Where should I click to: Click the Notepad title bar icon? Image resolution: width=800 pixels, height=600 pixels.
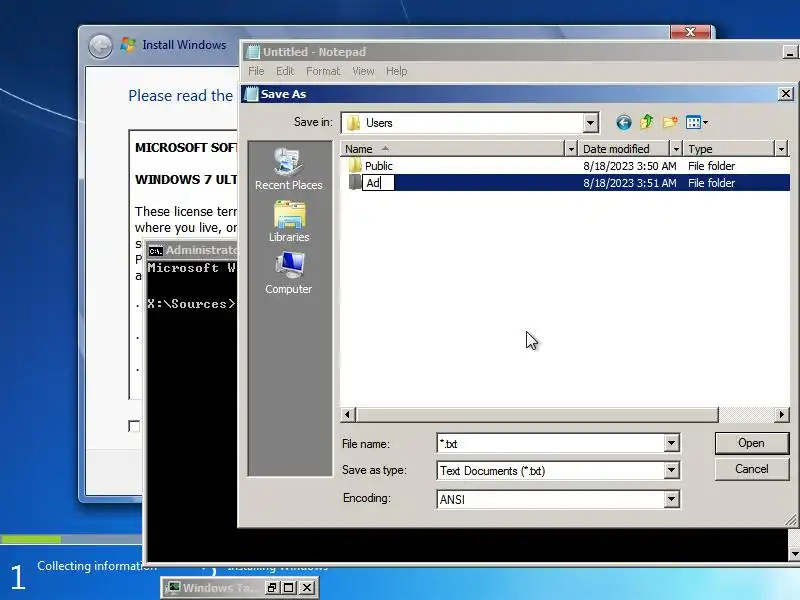(x=253, y=52)
